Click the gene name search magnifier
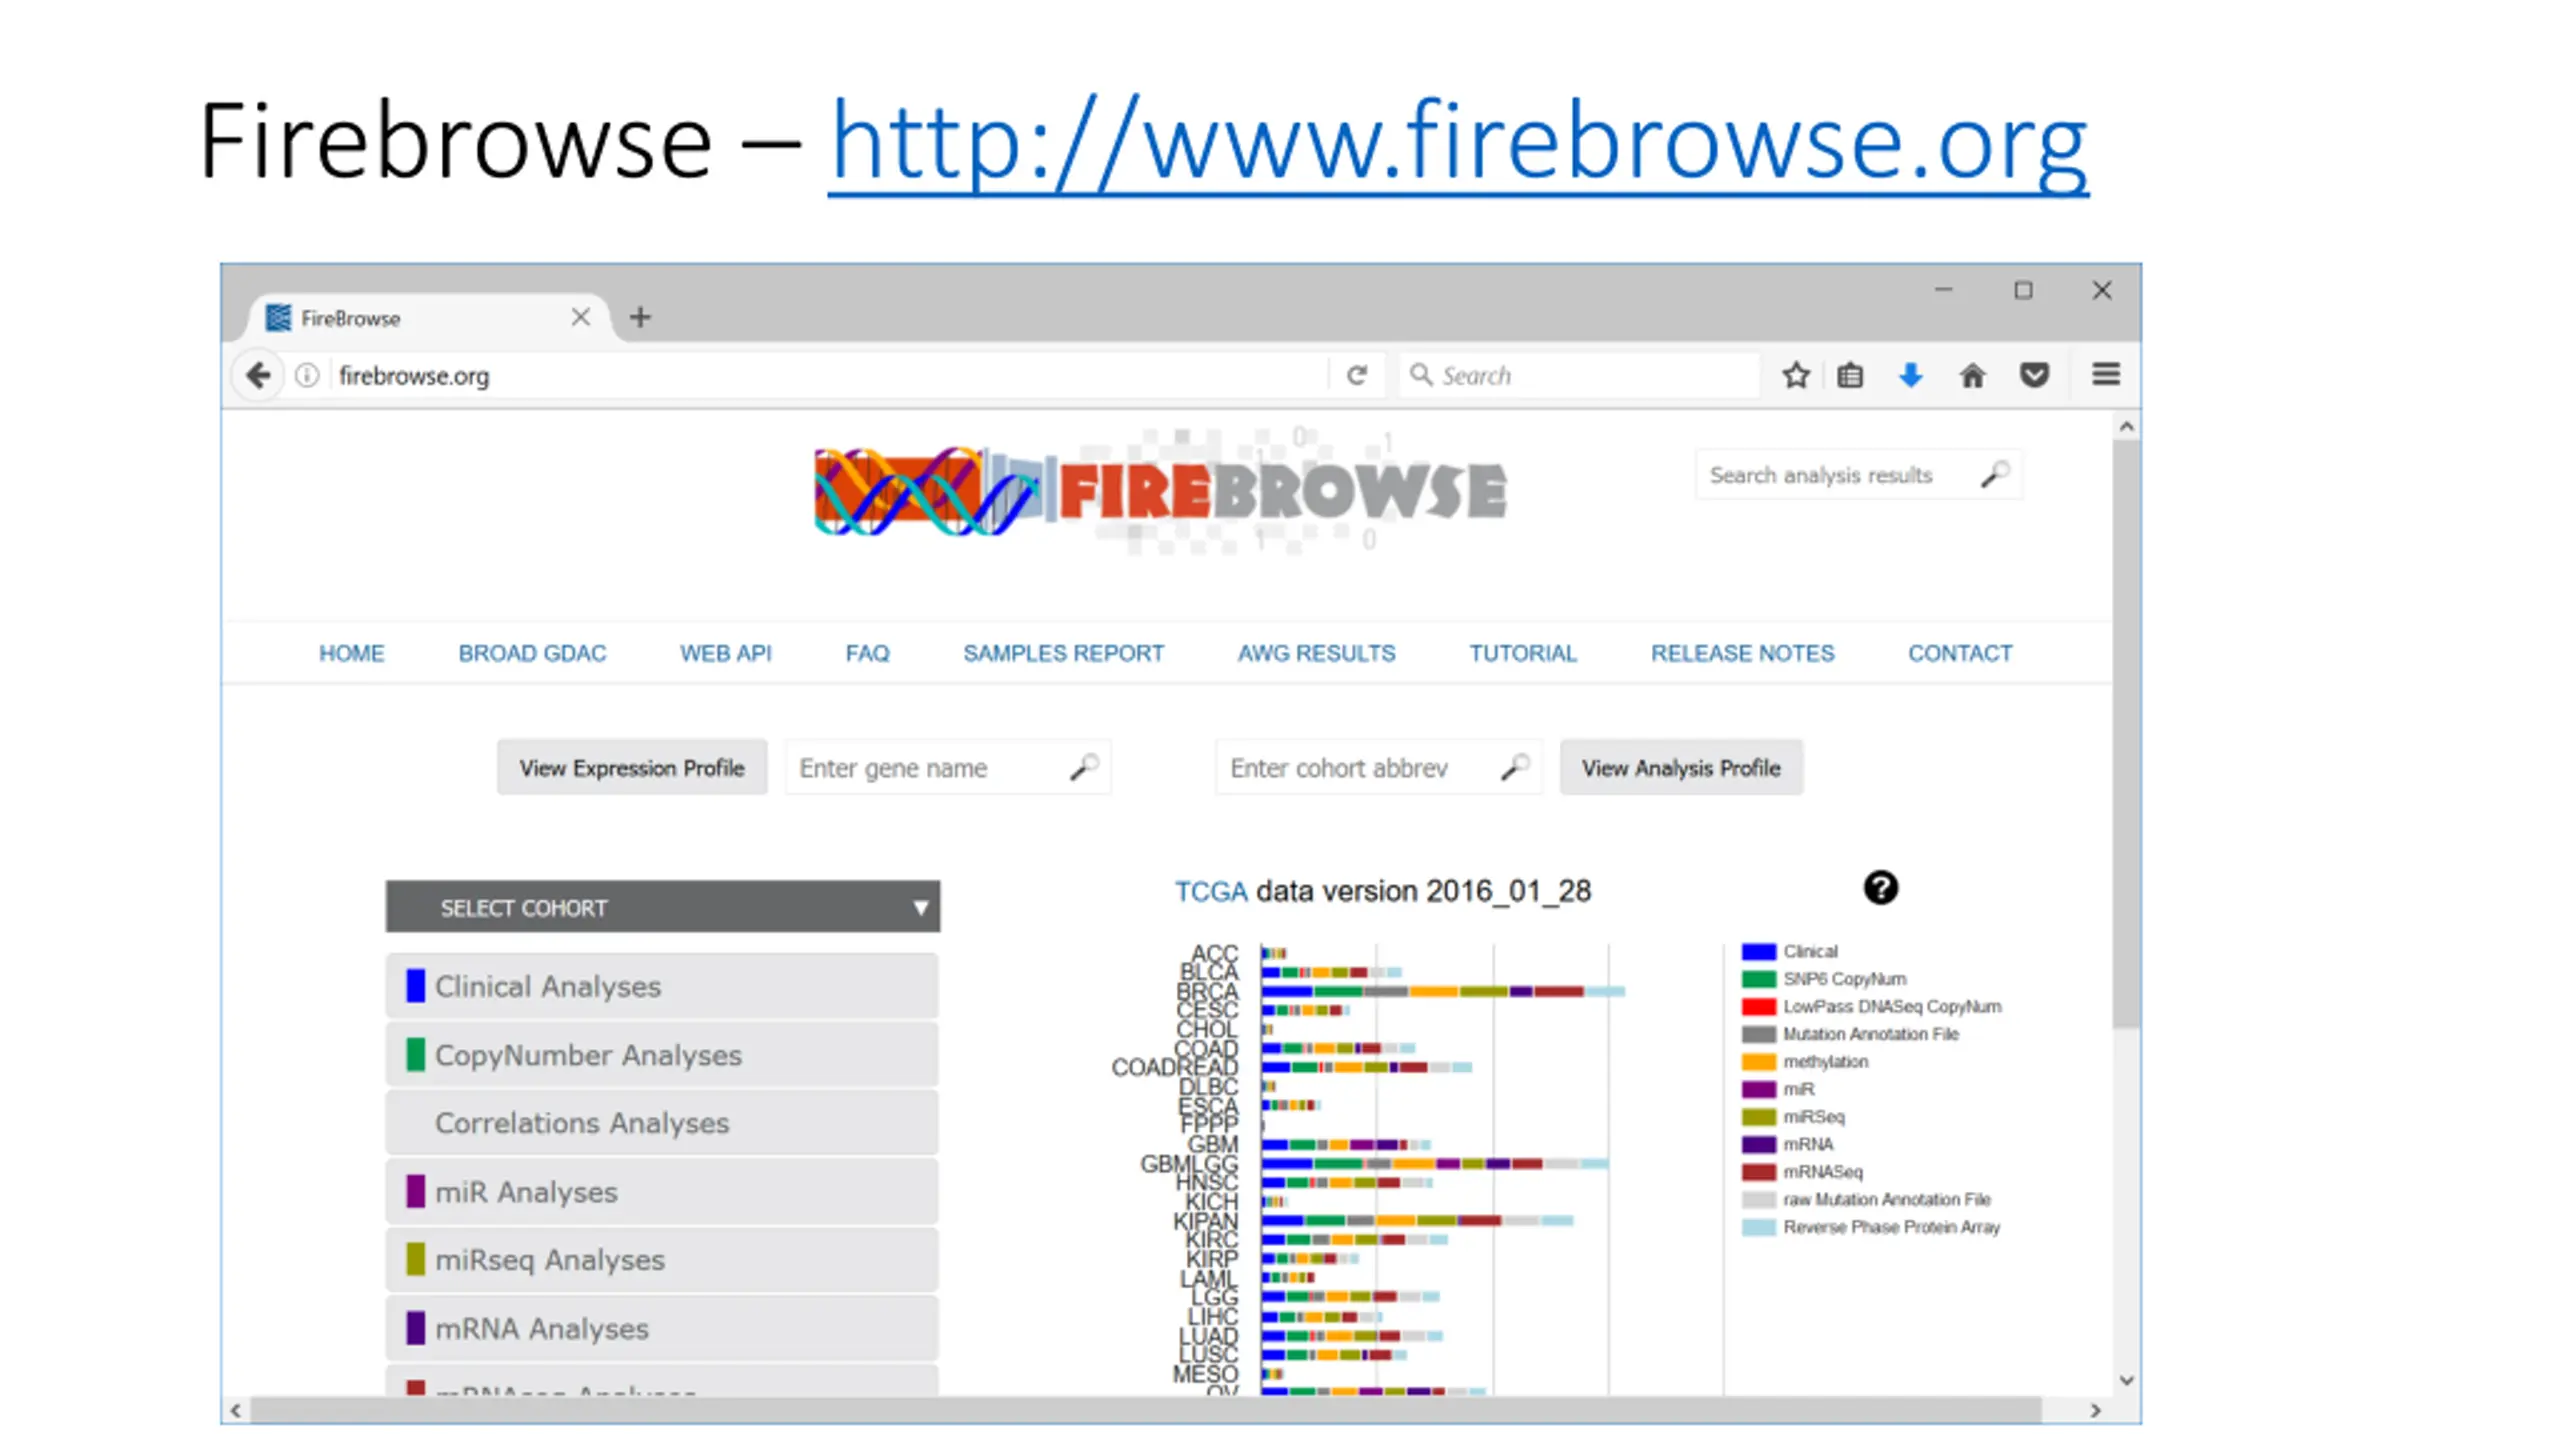The image size is (2560, 1440). (x=1084, y=767)
